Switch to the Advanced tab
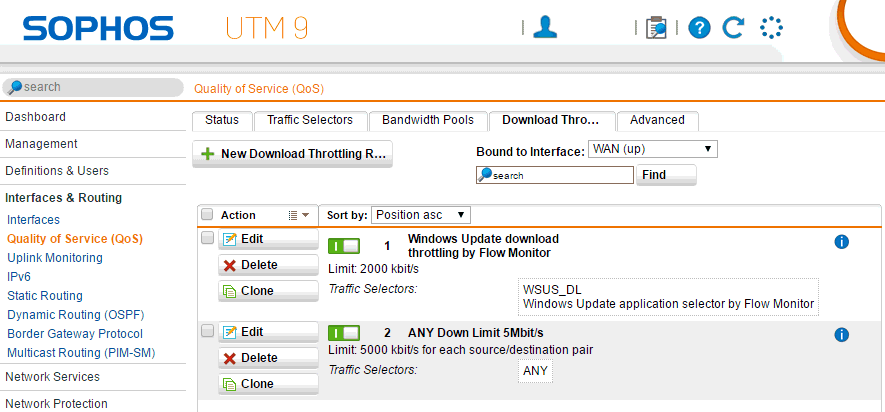This screenshot has height=412, width=885. (658, 120)
